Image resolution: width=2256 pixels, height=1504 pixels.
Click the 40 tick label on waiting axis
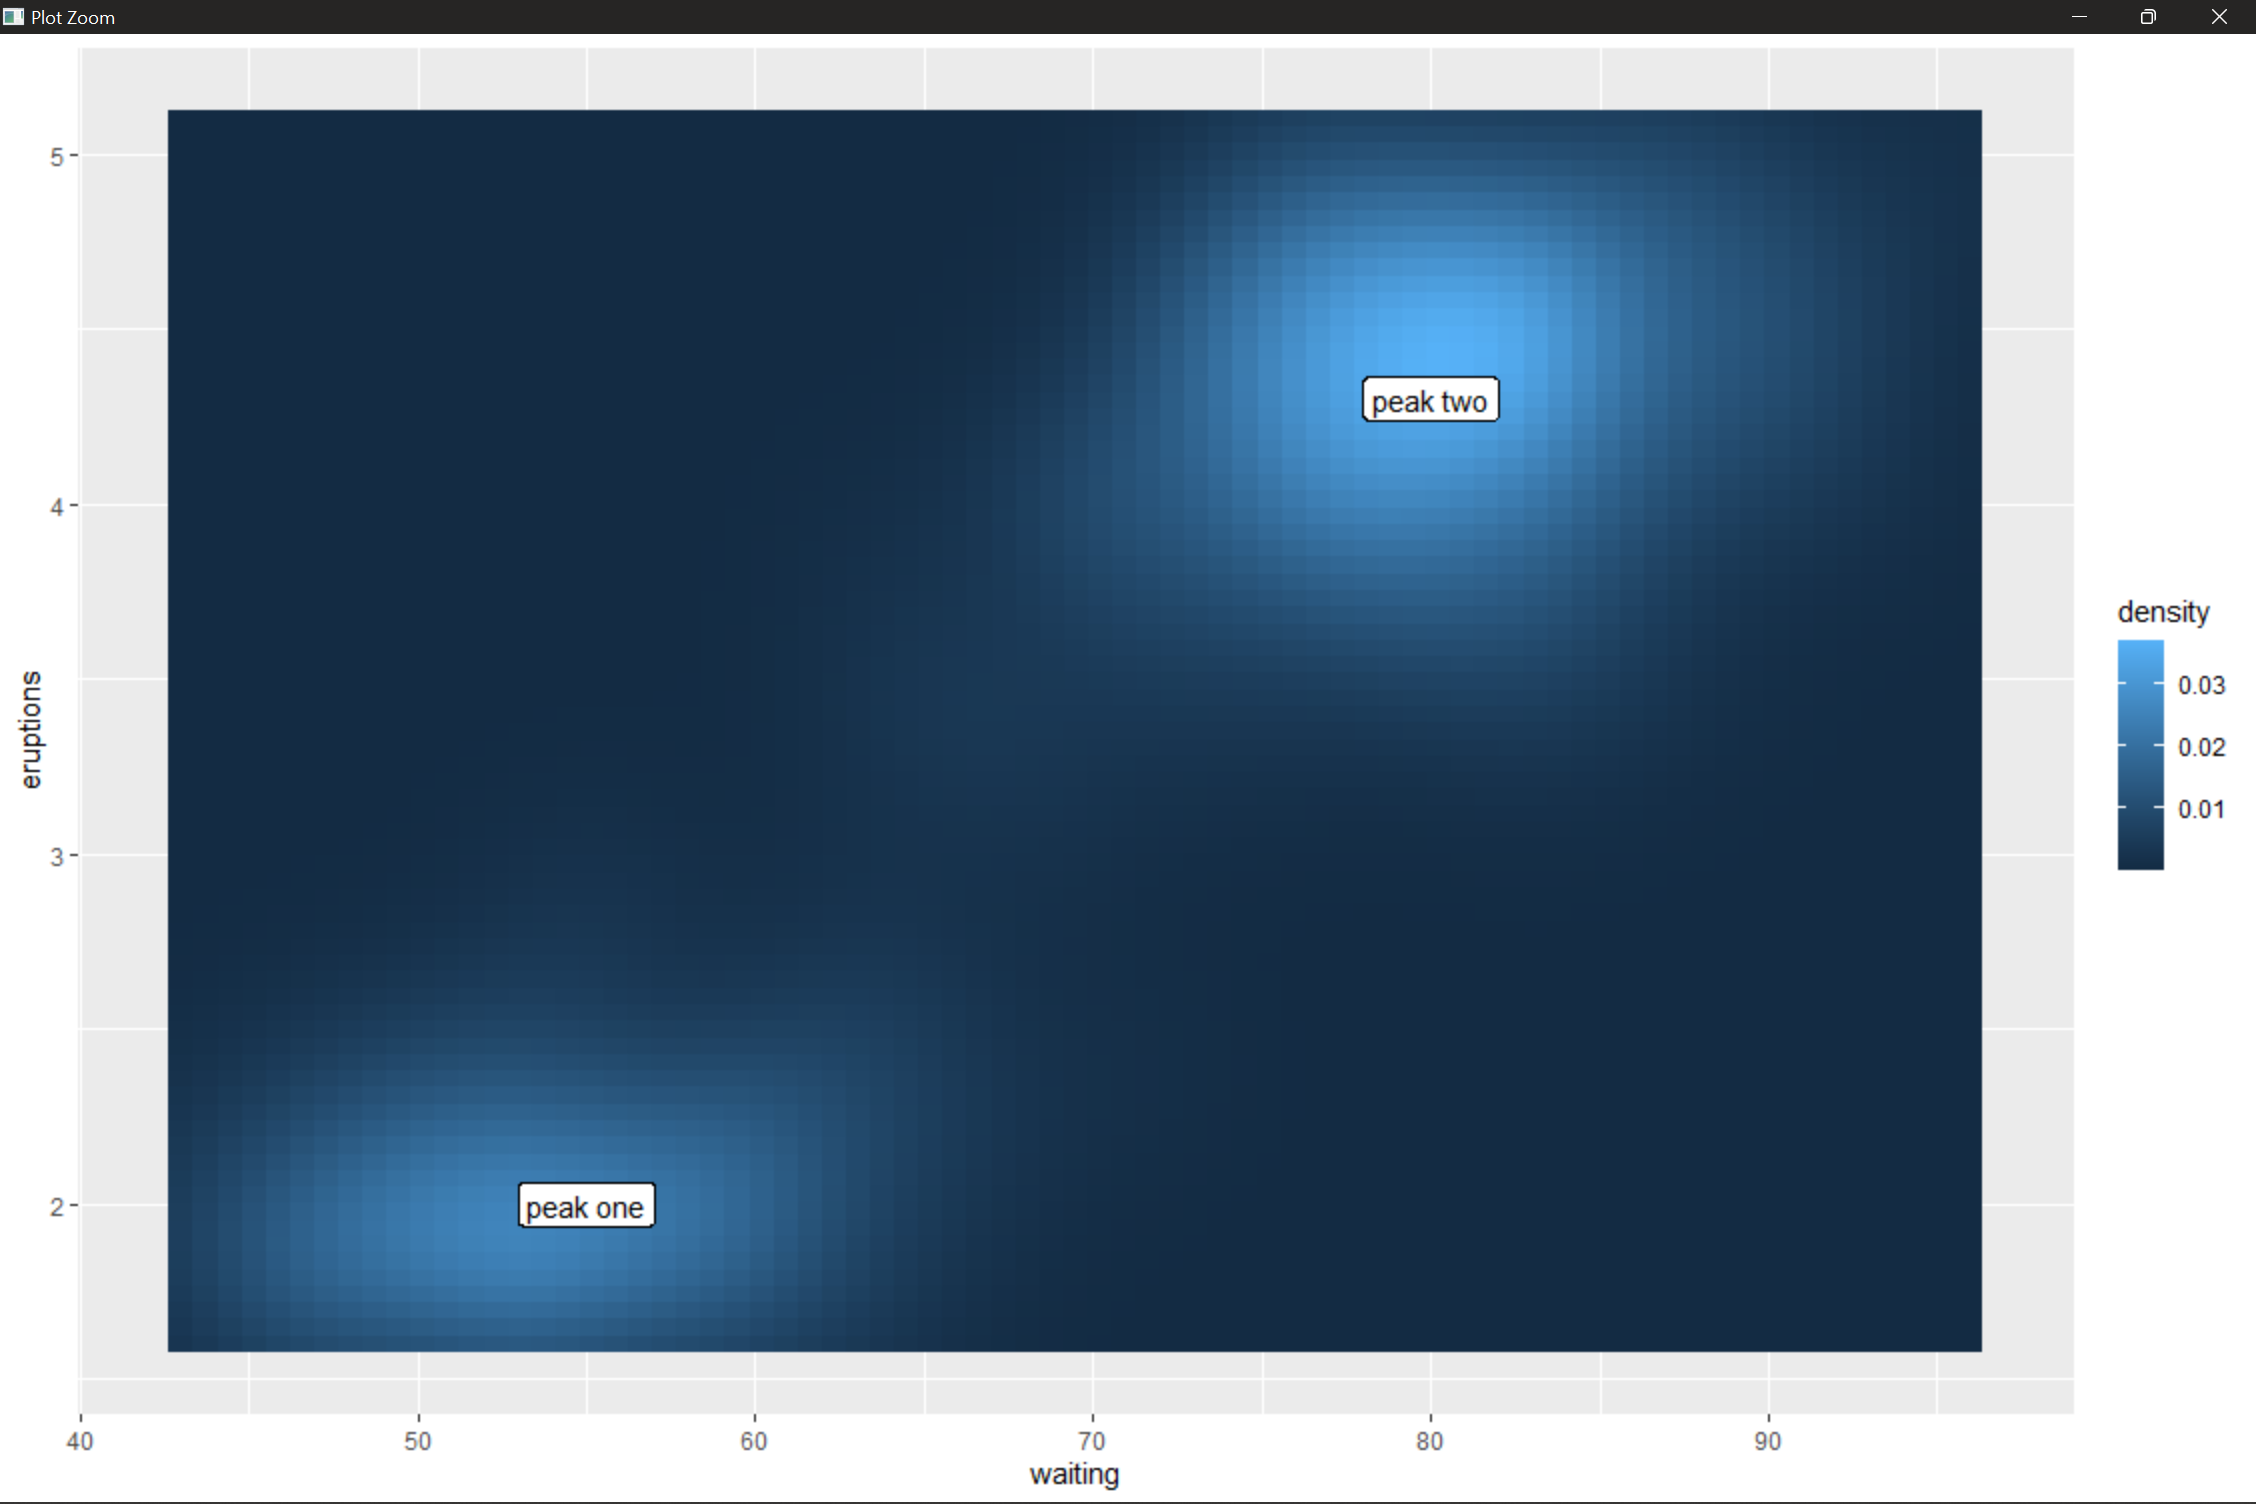(80, 1441)
